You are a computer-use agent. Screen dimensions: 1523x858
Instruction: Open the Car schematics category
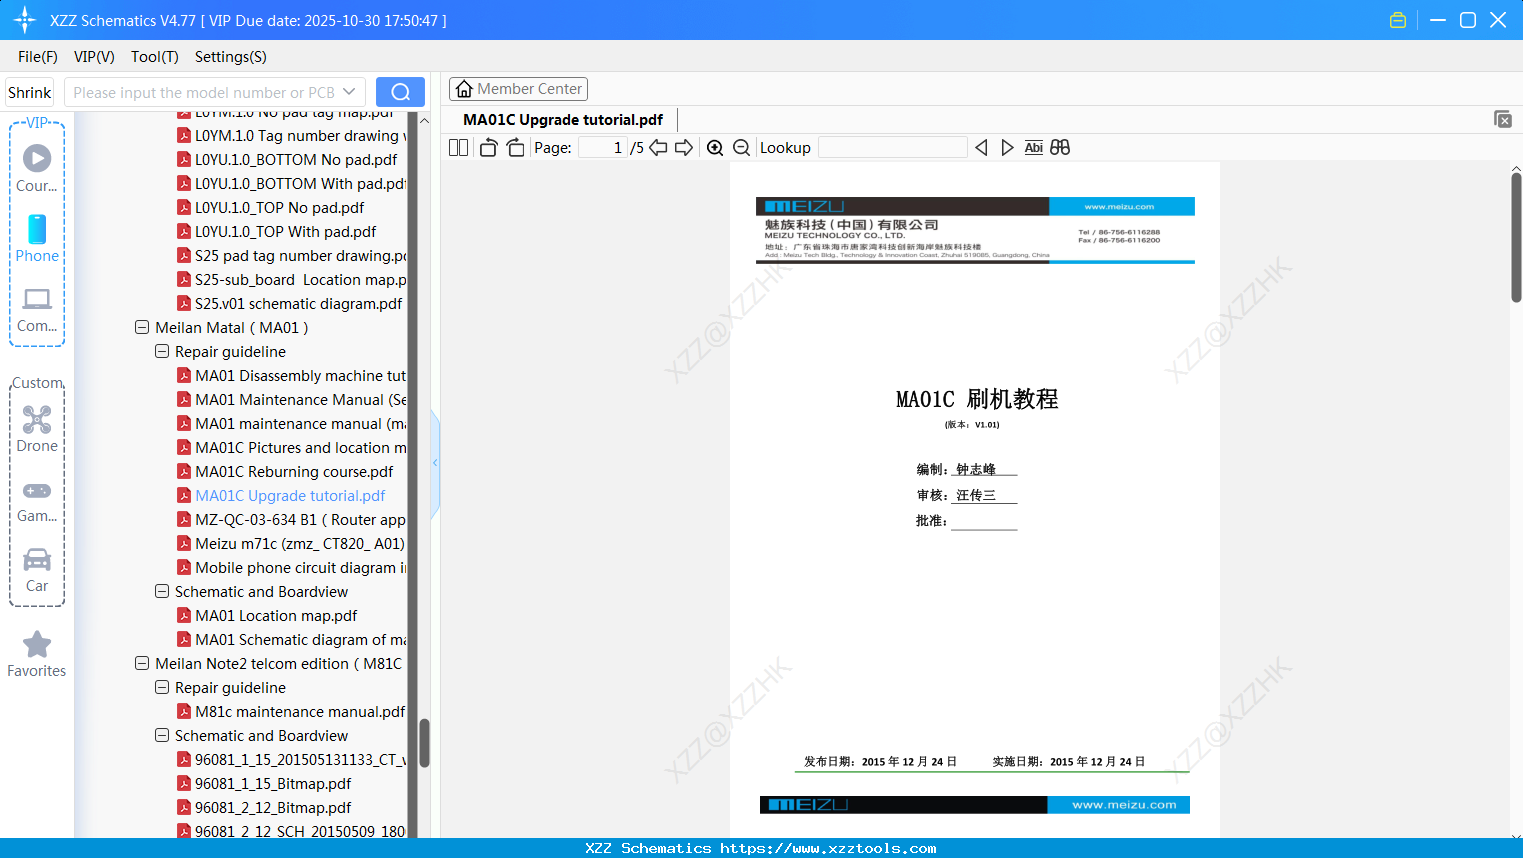click(x=36, y=569)
